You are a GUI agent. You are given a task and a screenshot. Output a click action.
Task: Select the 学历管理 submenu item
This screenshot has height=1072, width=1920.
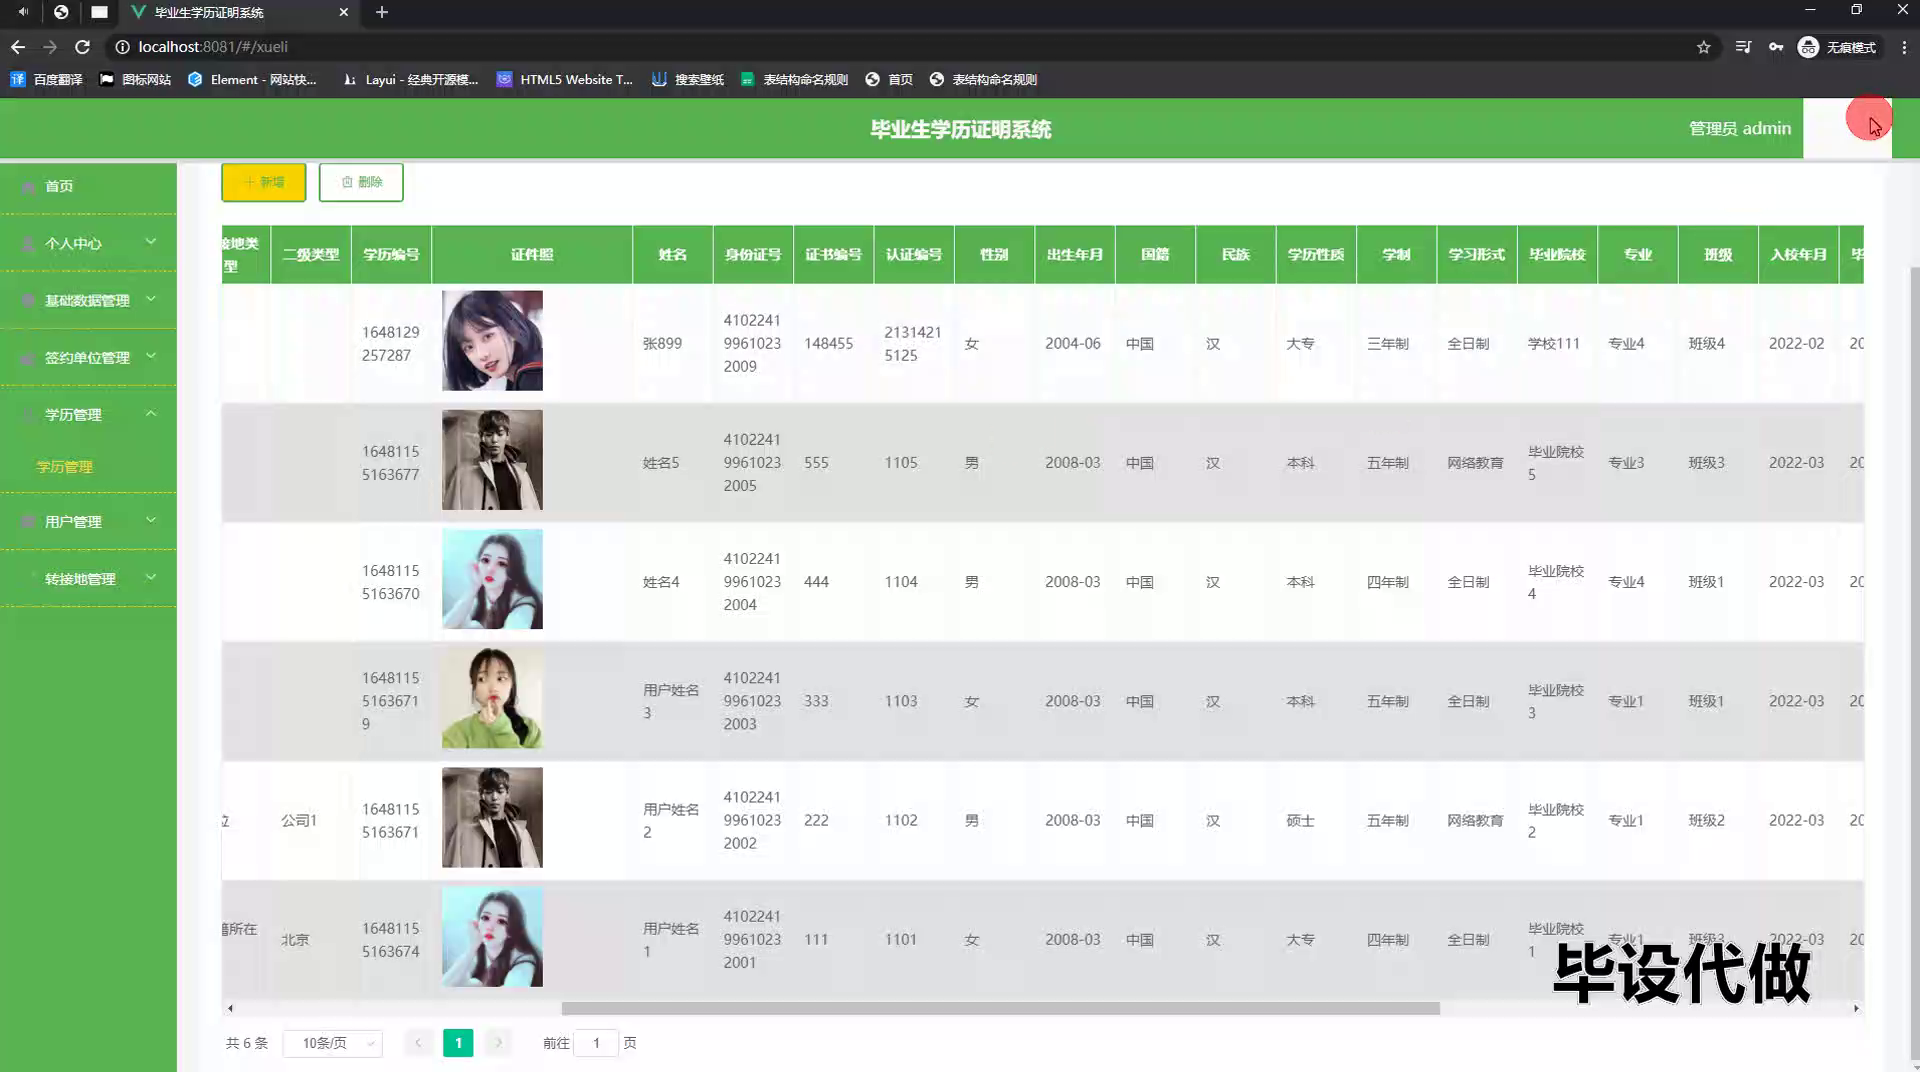pyautogui.click(x=64, y=467)
